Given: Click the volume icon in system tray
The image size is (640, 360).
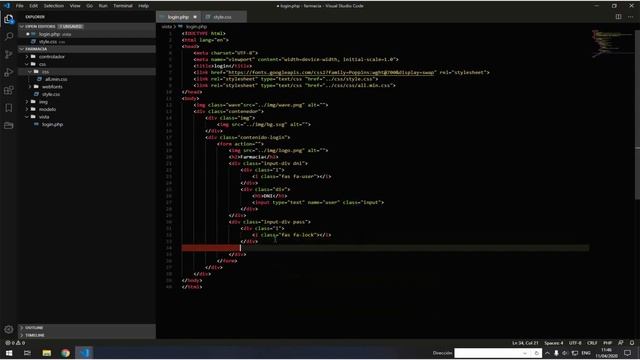Looking at the screenshot, I should pos(565,353).
